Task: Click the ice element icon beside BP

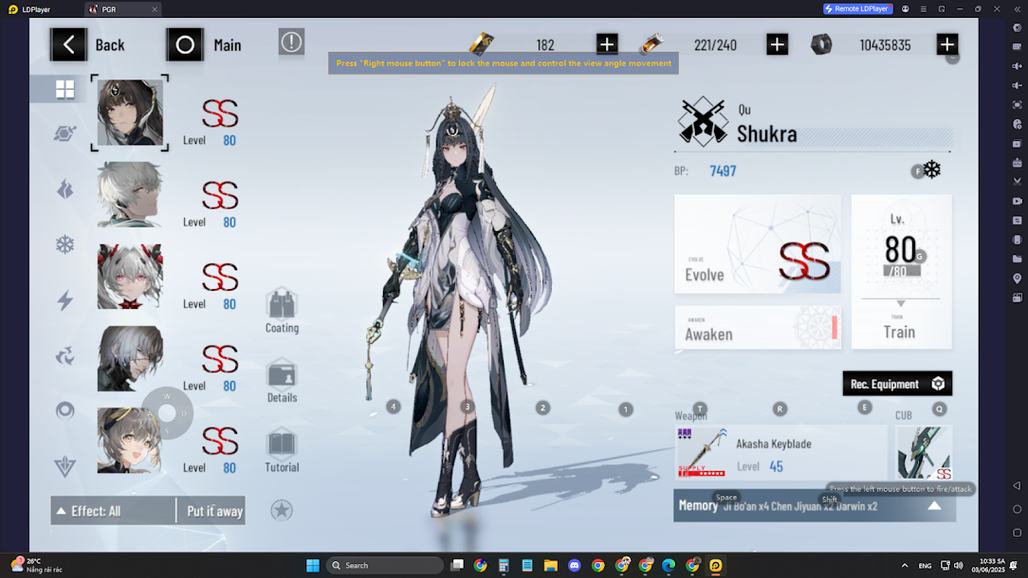Action: 932,170
